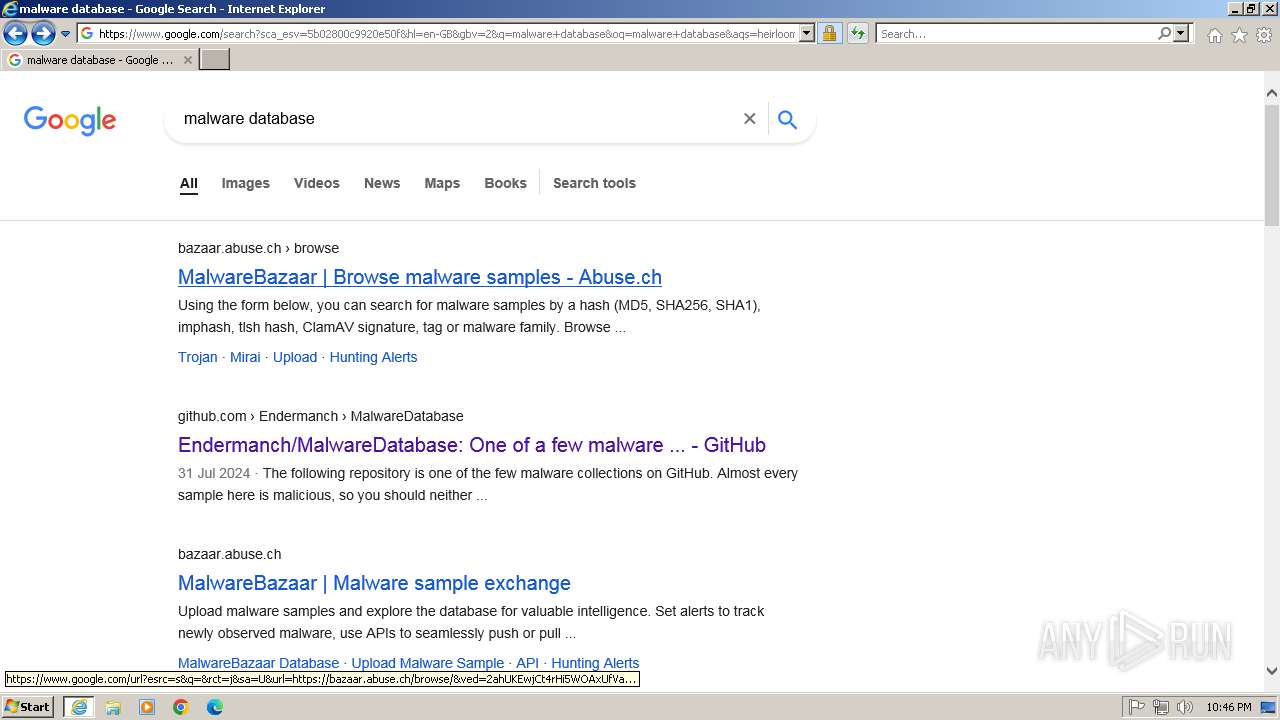This screenshot has height=720, width=1280.
Task: Click the toolbar search magnifier icon
Action: 1164,34
